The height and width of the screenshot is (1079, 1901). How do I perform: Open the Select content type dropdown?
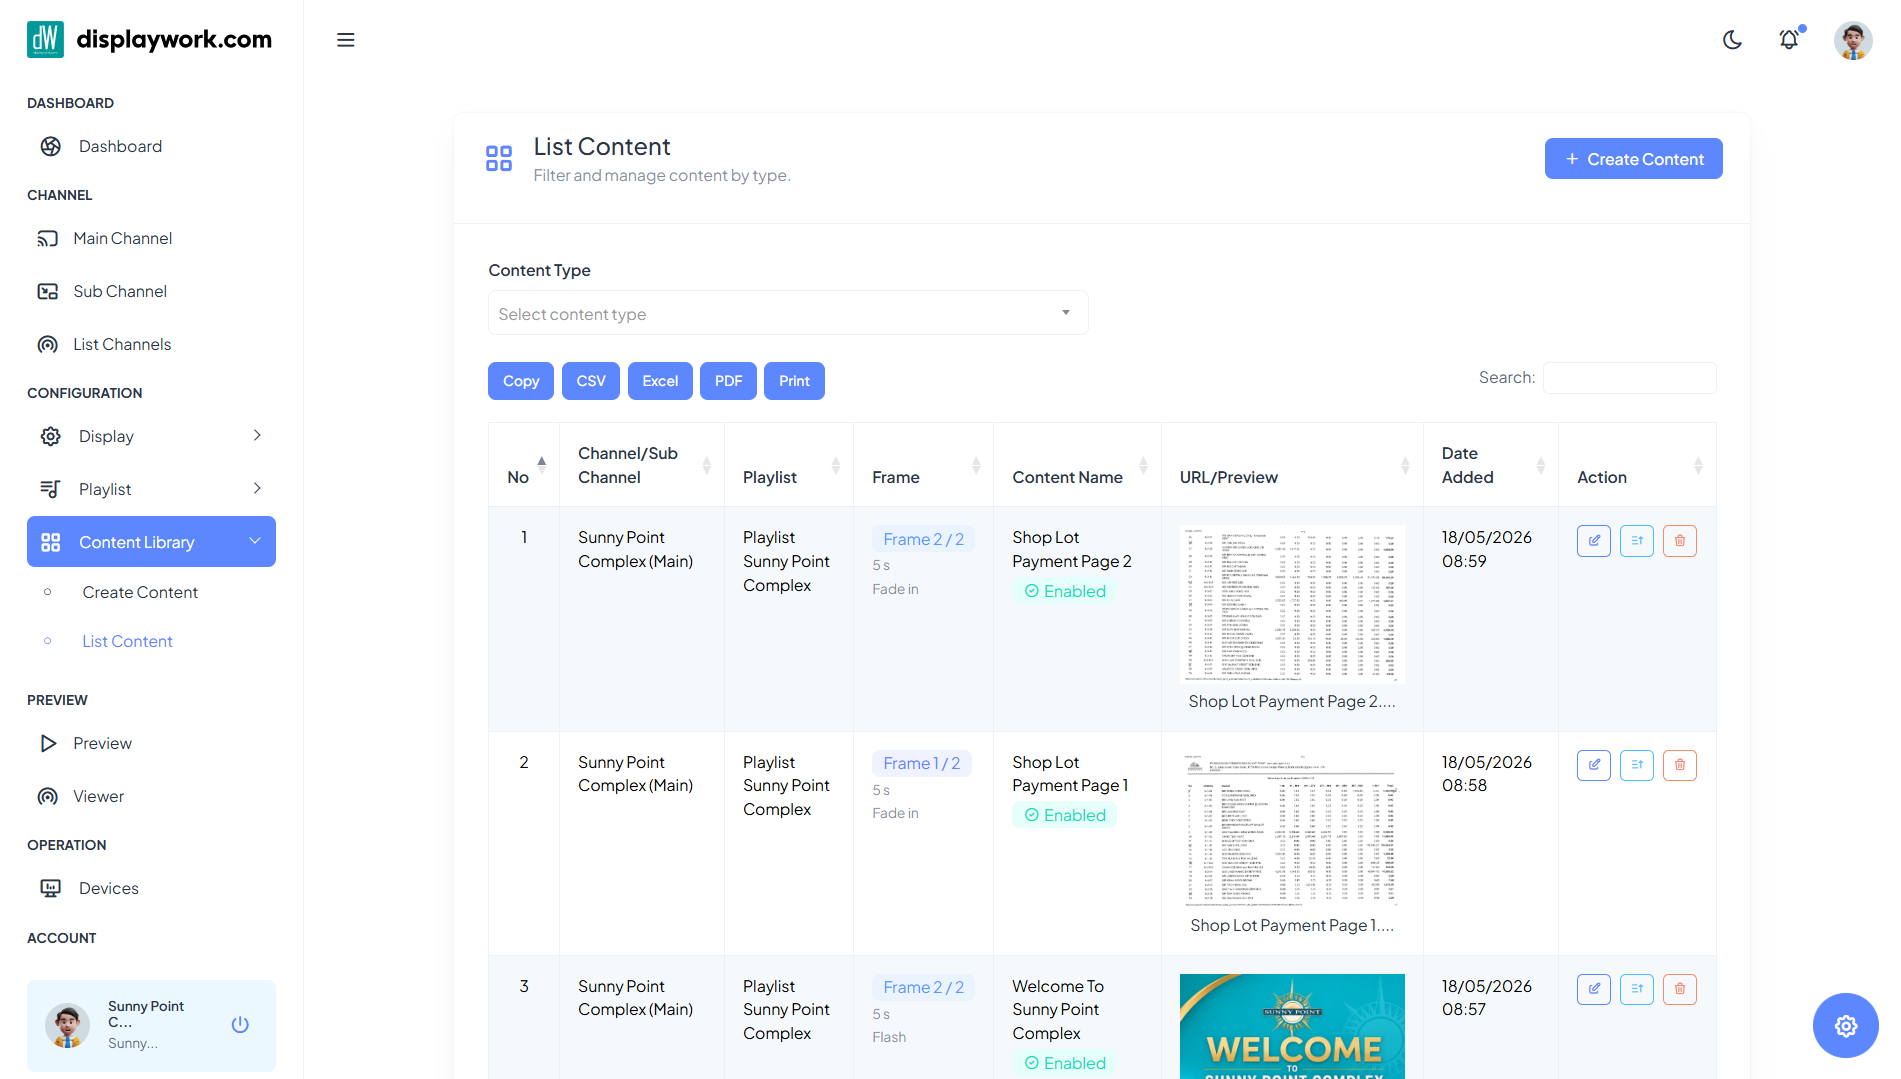click(x=788, y=313)
